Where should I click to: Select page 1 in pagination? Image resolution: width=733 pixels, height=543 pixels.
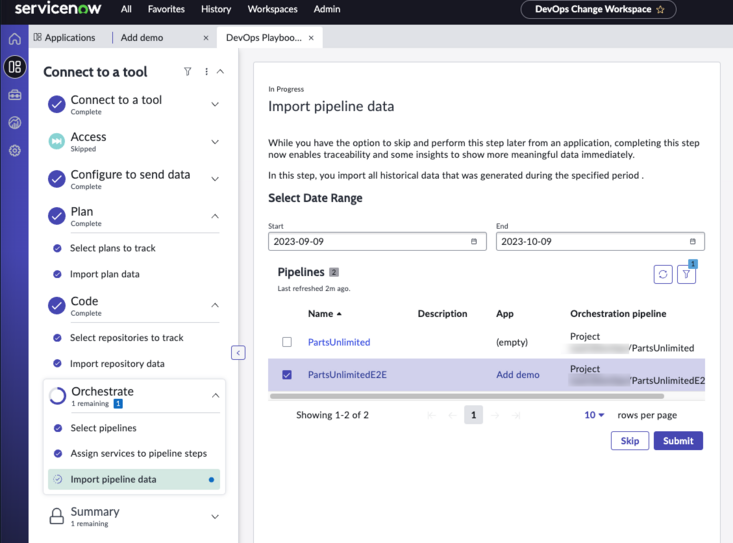(x=473, y=415)
